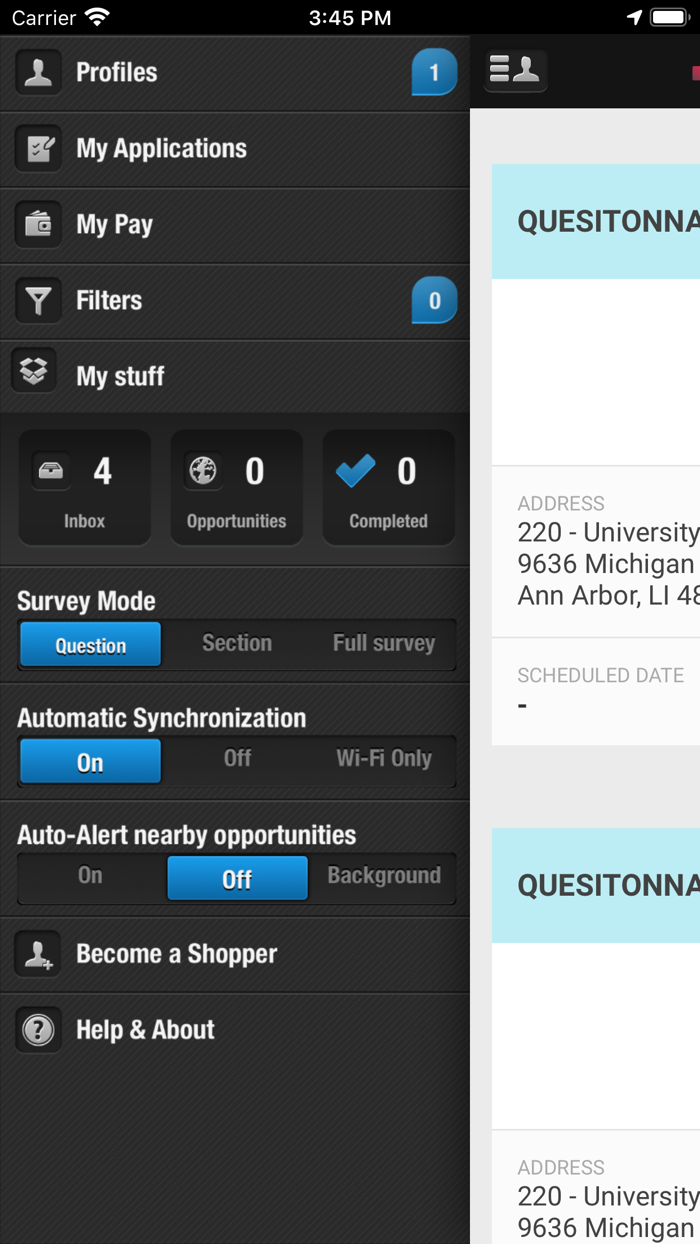Choose Background for Auto-Alert opportunities

coord(383,876)
